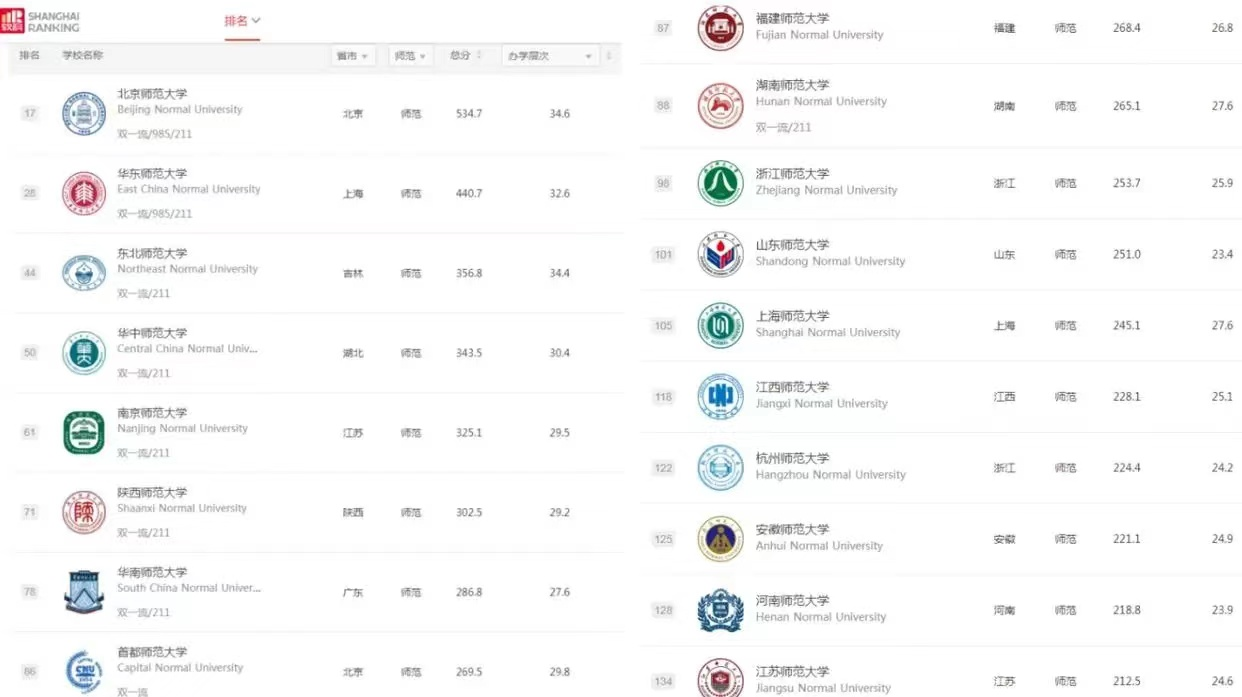Click East China Normal University red emblem
Image resolution: width=1242 pixels, height=697 pixels.
click(84, 193)
